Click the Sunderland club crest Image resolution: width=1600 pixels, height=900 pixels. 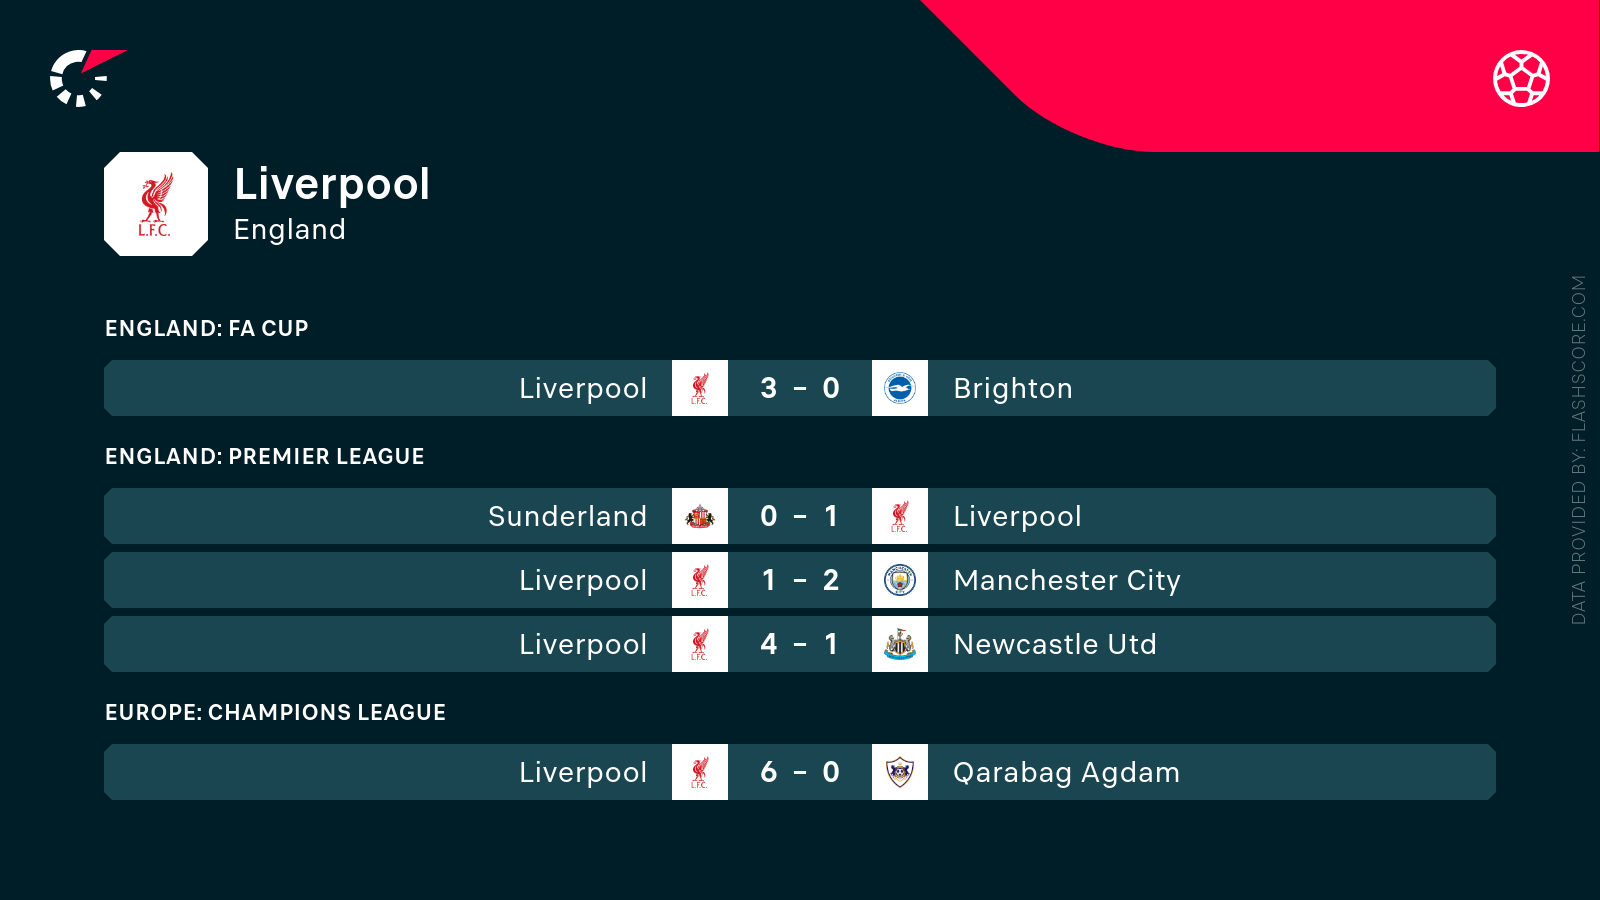(x=700, y=516)
